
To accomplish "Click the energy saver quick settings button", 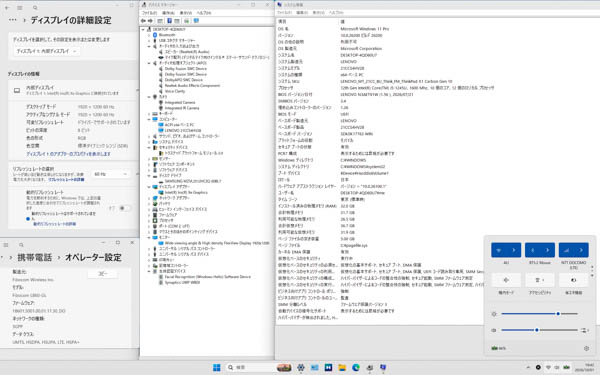I will click(573, 280).
